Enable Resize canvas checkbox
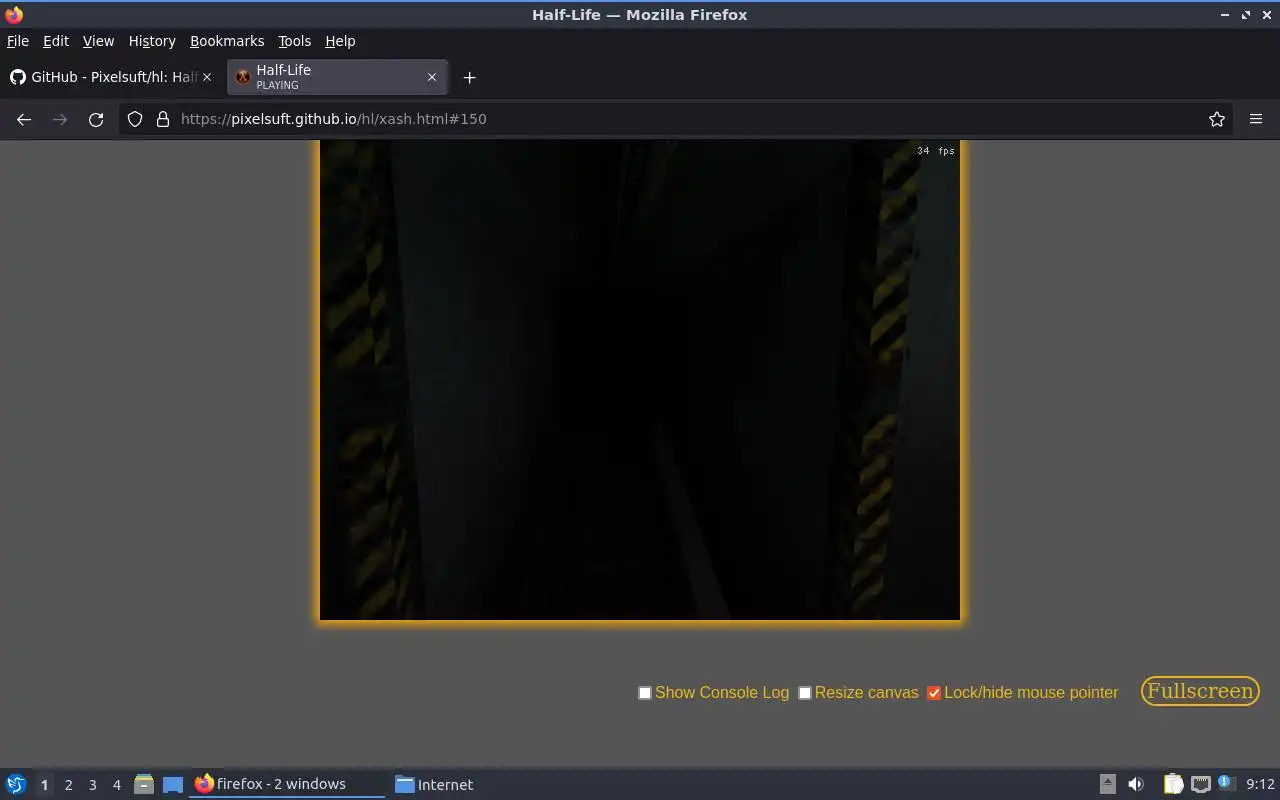 (x=804, y=693)
